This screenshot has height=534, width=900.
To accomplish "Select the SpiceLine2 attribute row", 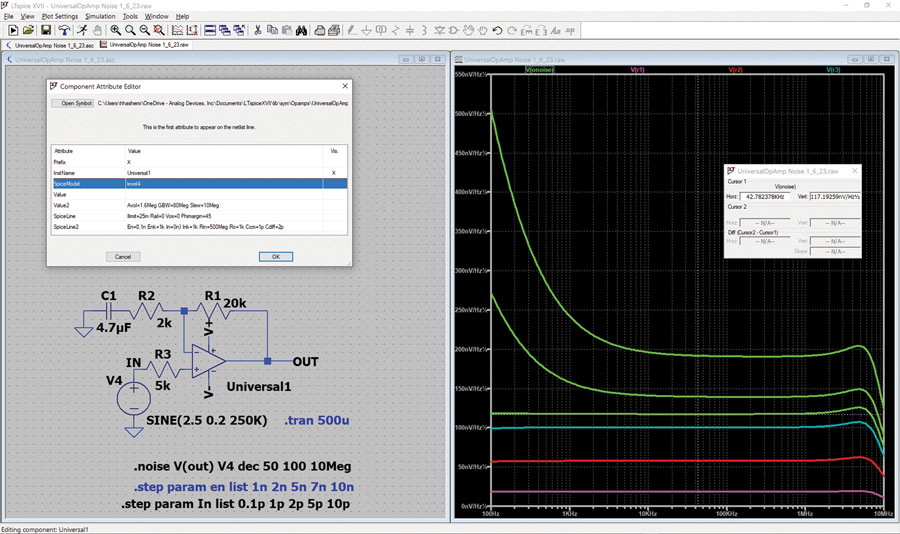I will 199,227.
